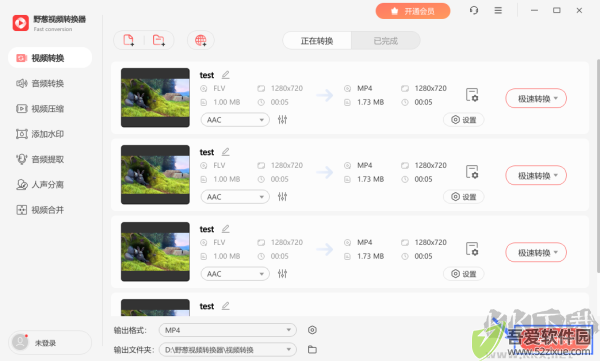Click the add folder icon
The image size is (600, 361).
click(158, 40)
